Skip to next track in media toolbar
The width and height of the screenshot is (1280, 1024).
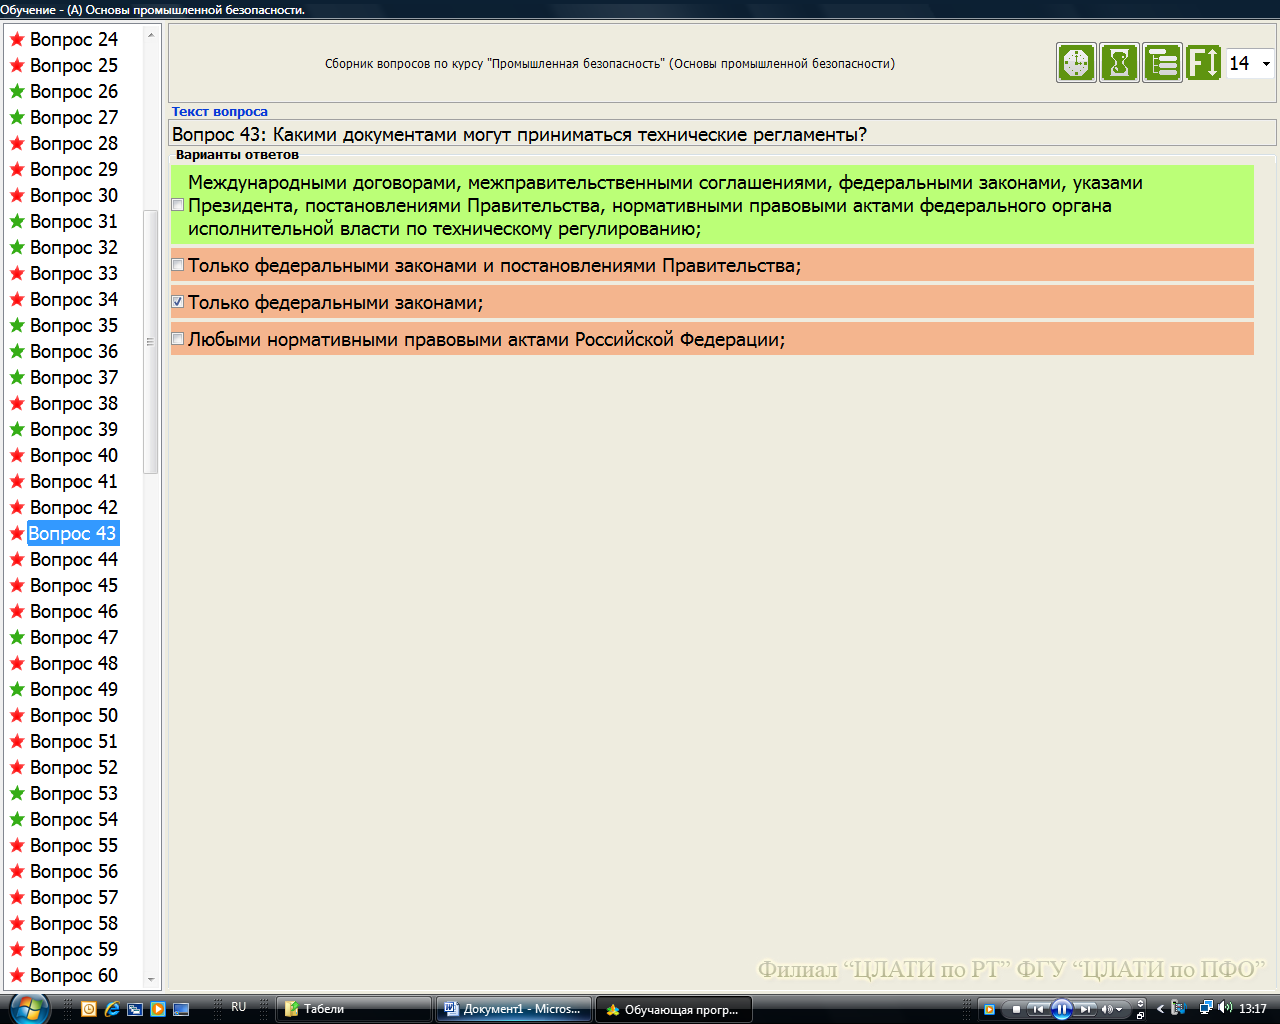tap(1085, 1009)
